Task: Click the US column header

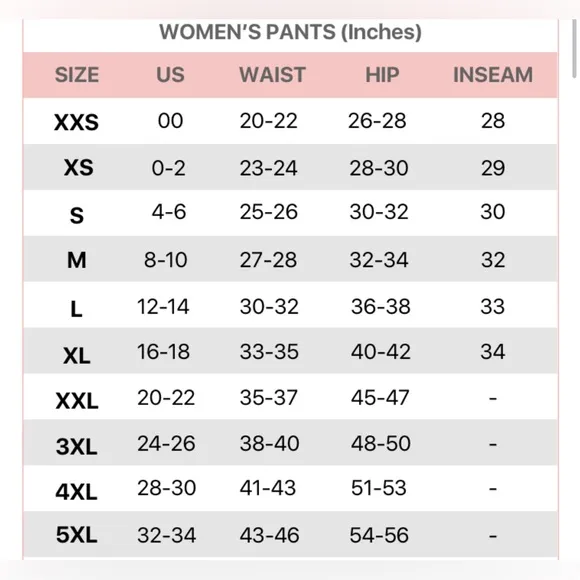Action: click(171, 75)
